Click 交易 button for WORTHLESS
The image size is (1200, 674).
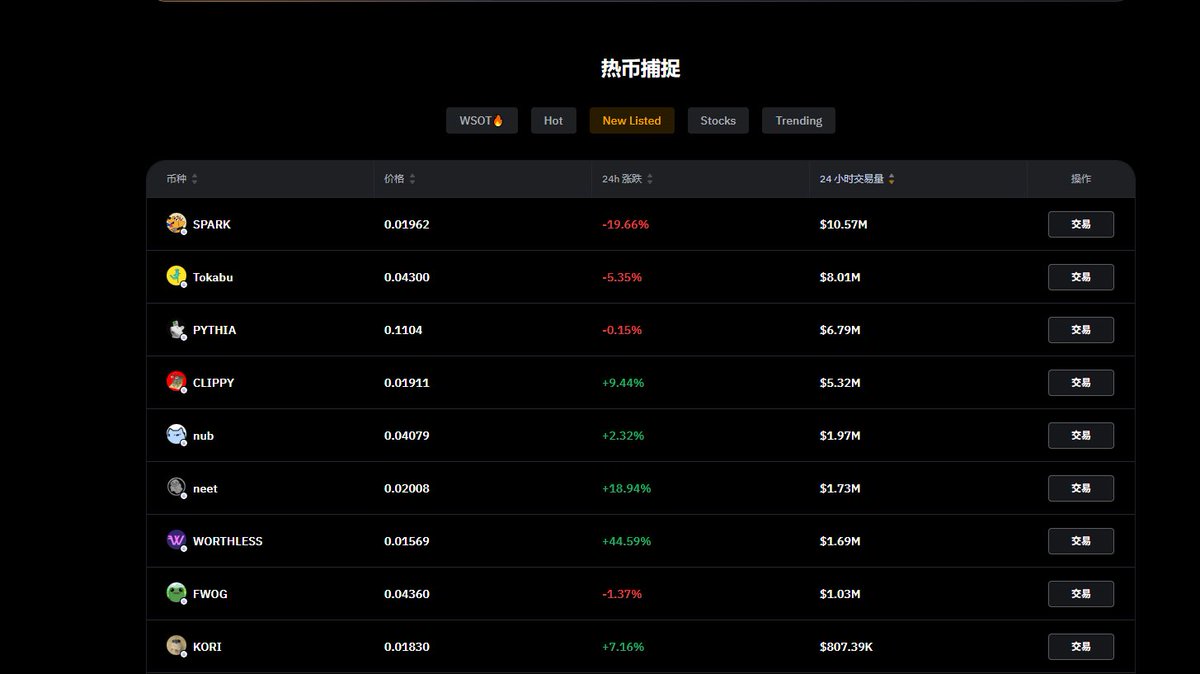click(1081, 541)
